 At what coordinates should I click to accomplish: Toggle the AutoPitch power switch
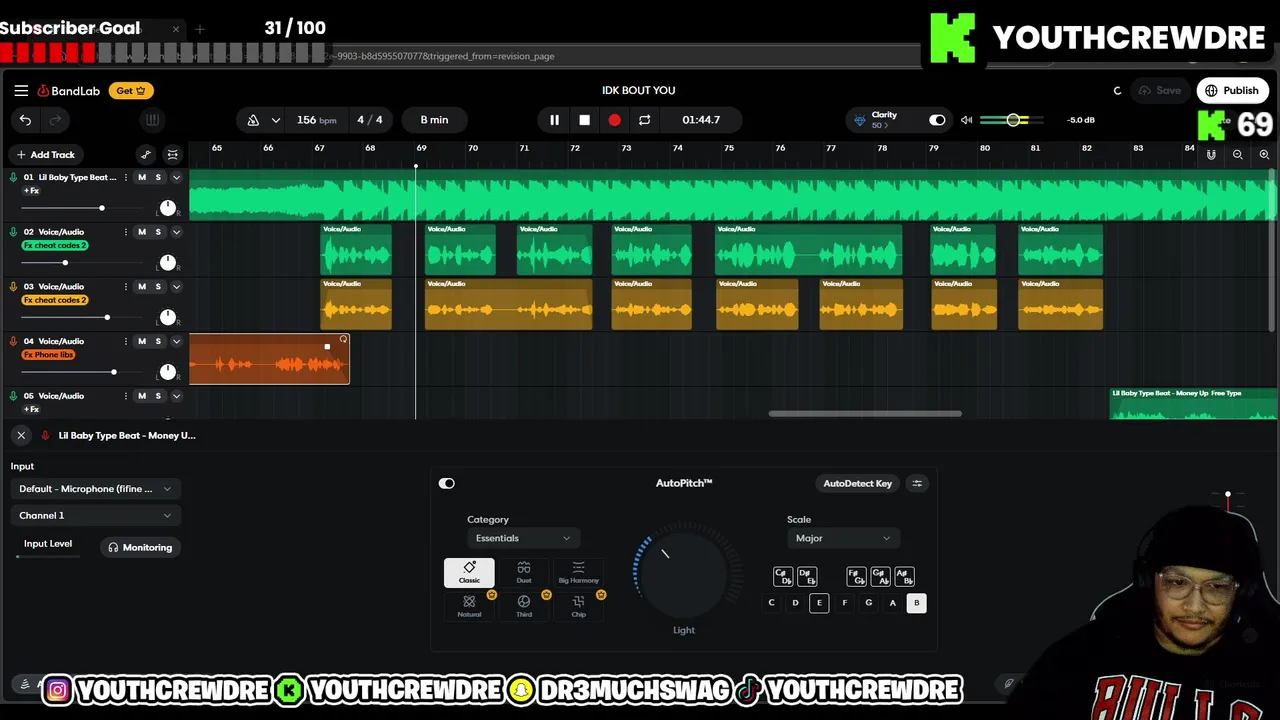(x=447, y=483)
